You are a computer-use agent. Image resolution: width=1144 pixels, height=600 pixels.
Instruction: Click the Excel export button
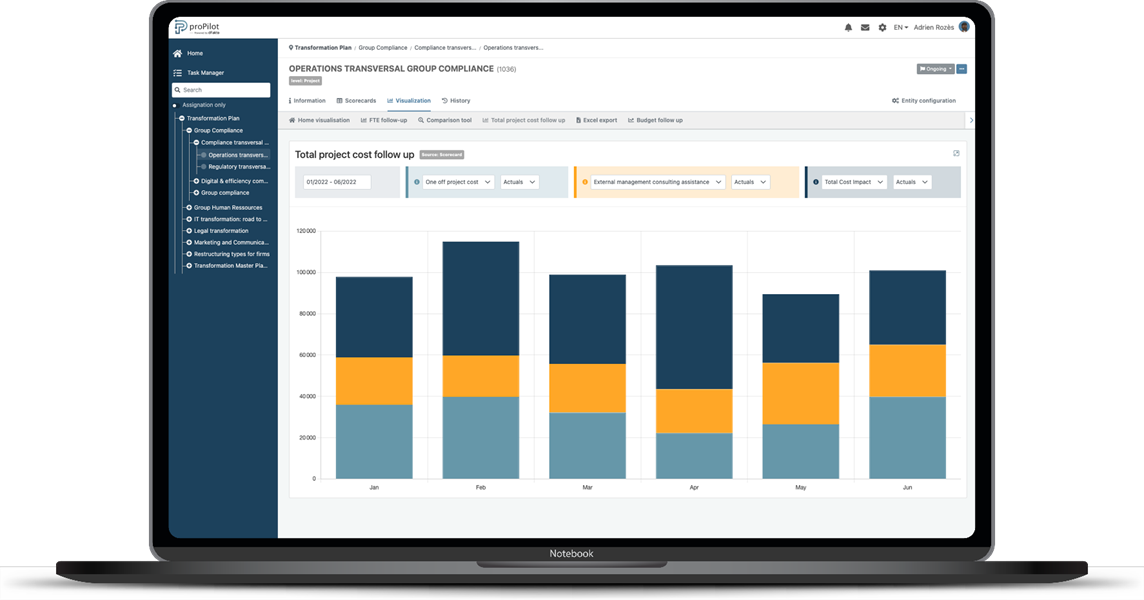[x=596, y=120]
